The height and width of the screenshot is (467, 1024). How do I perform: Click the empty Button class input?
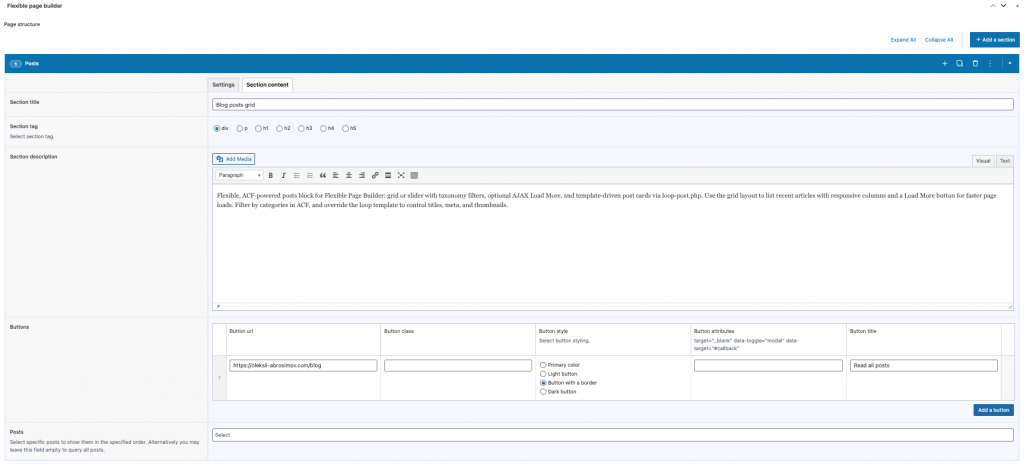pos(458,366)
